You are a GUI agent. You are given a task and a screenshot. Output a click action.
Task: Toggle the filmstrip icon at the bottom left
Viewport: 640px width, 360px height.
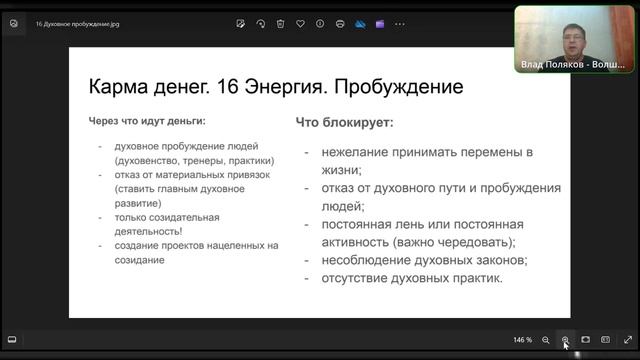pyautogui.click(x=12, y=340)
